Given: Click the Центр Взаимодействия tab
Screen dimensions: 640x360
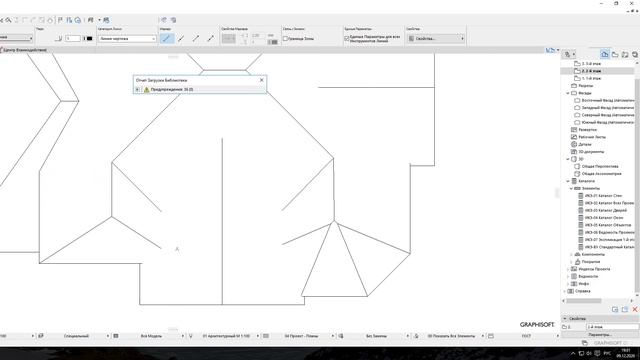Looking at the screenshot, I should 24,50.
